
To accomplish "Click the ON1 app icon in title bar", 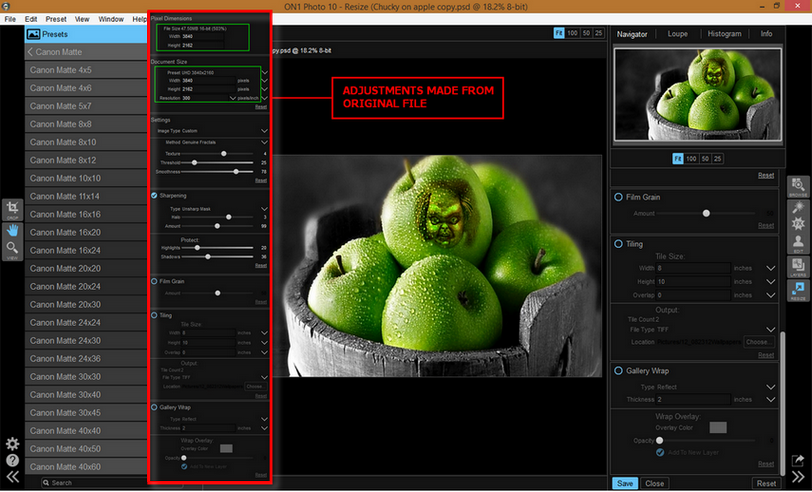I will click(7, 6).
